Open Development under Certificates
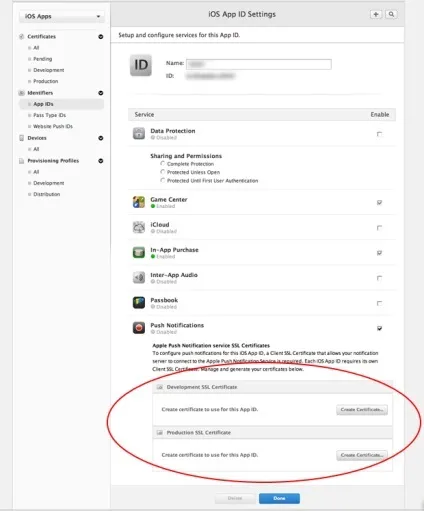The image size is (424, 511). pyautogui.click(x=49, y=70)
